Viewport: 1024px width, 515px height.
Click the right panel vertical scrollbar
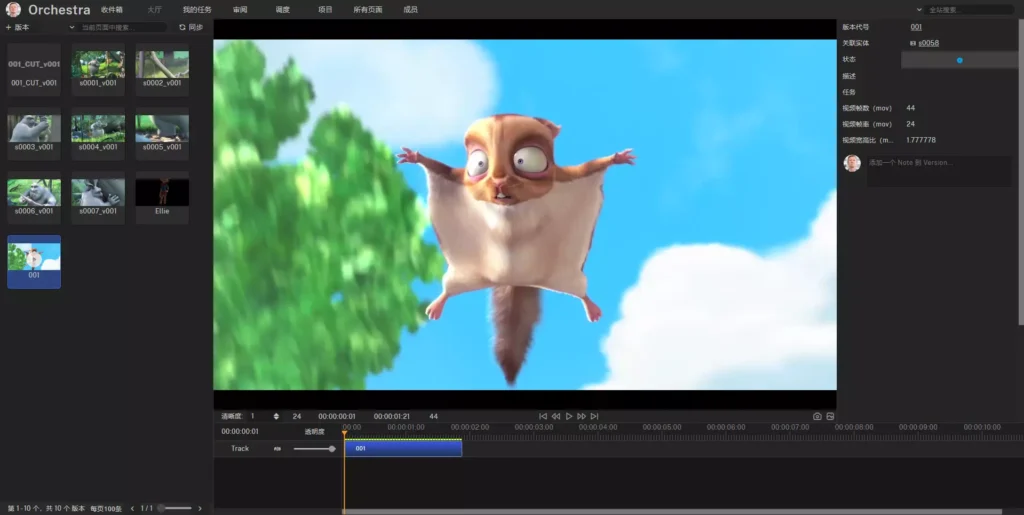coord(1021,173)
